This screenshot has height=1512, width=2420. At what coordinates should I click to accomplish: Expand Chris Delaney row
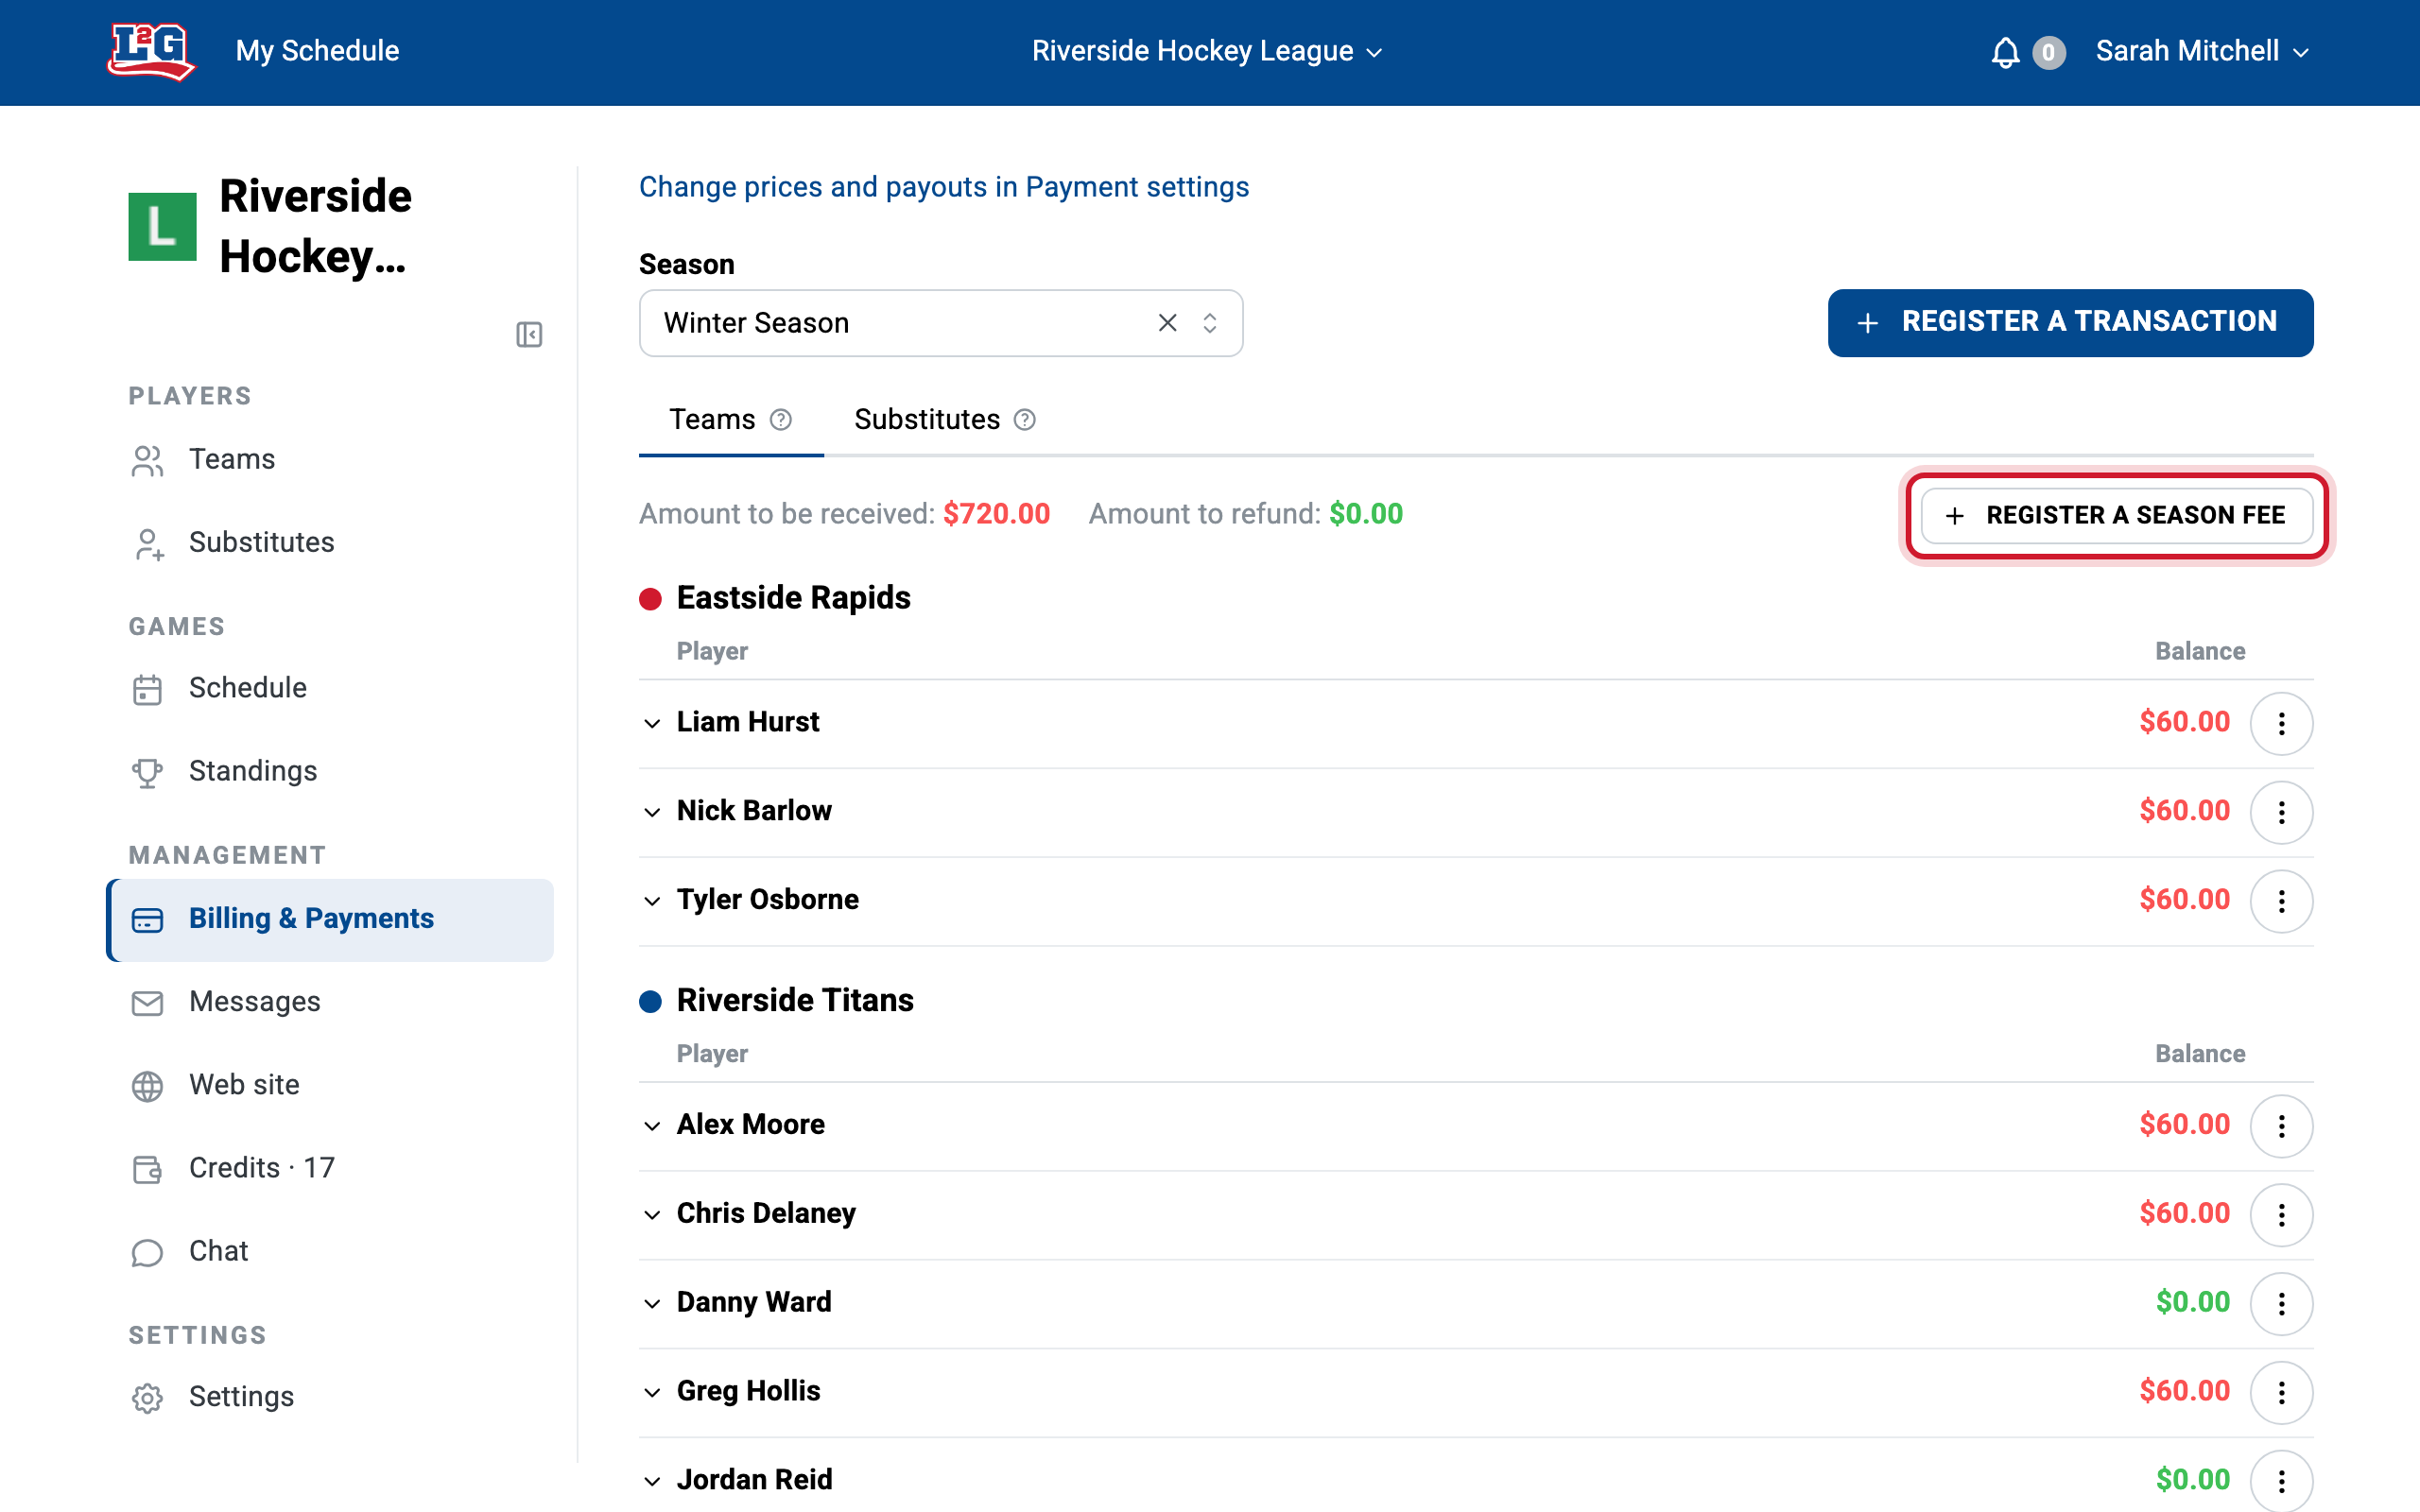coord(652,1215)
